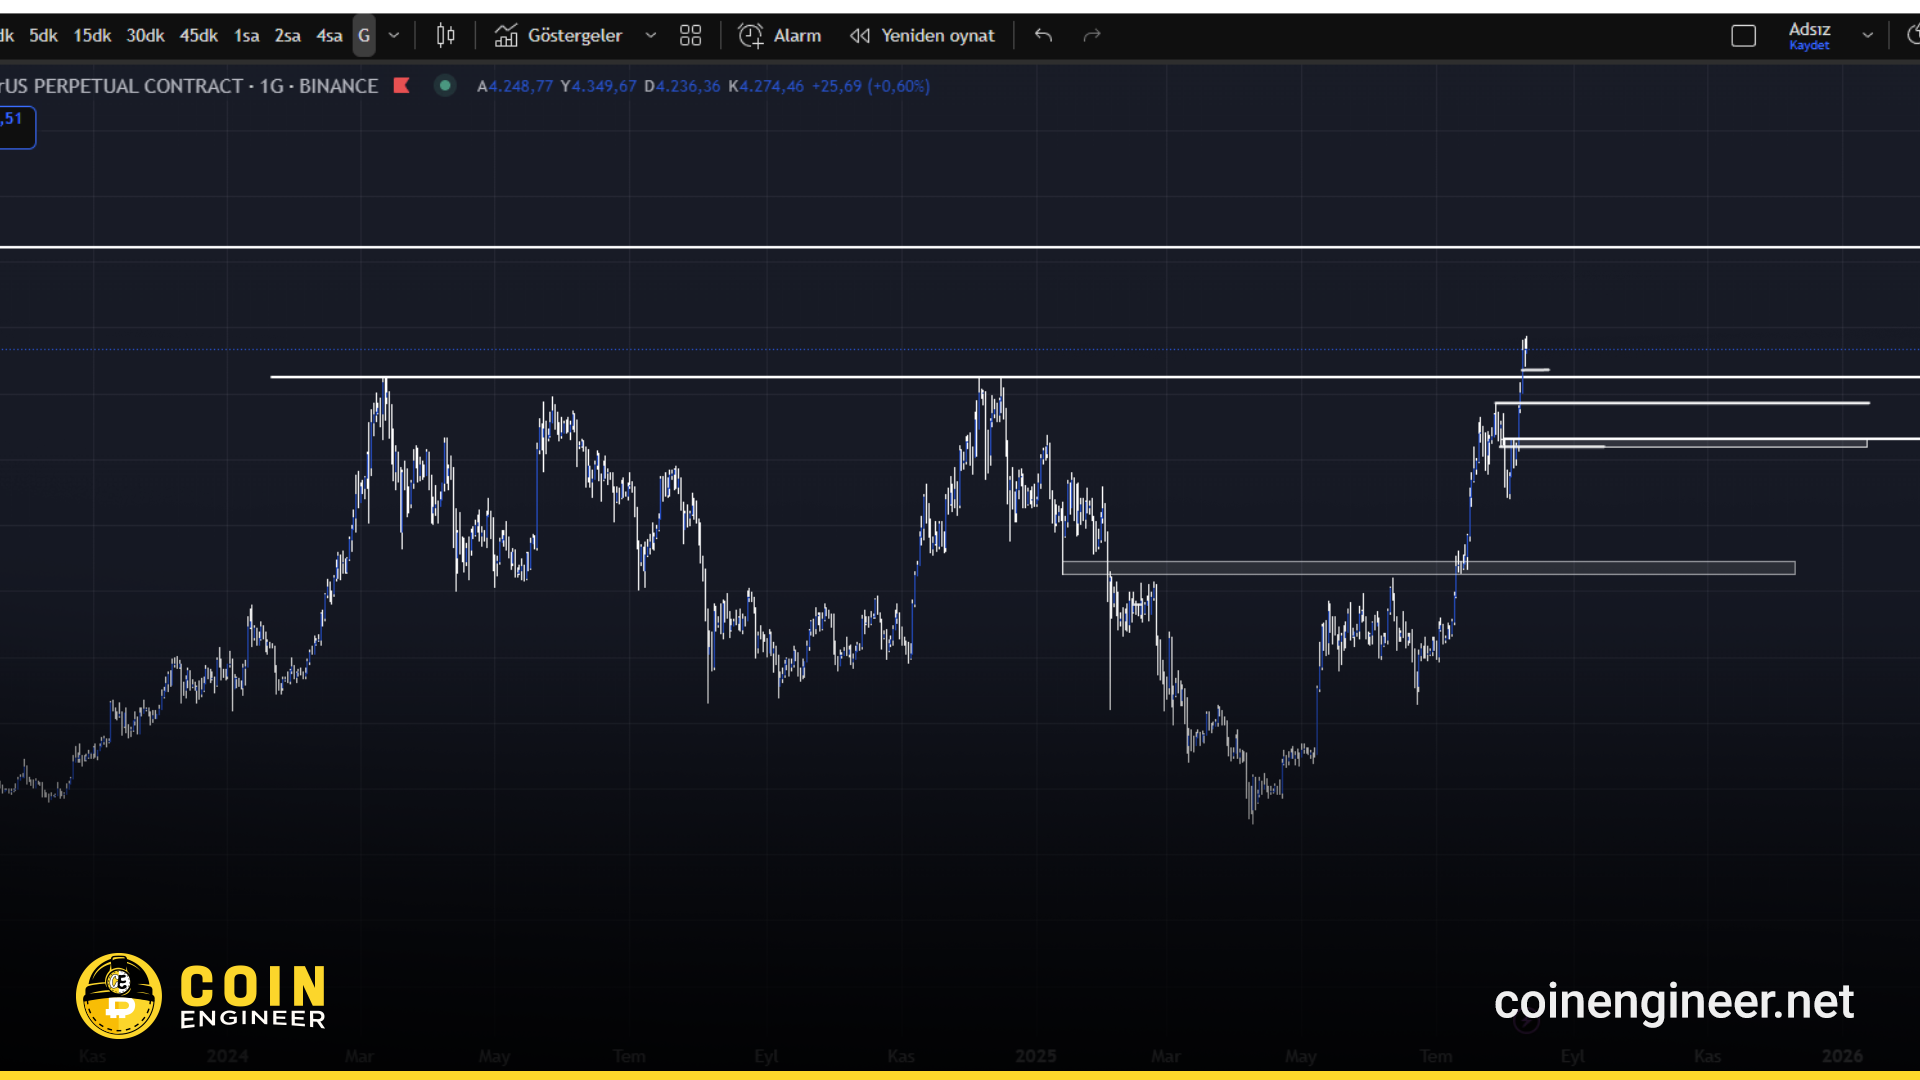Switch to the 15dk timeframe

91,35
